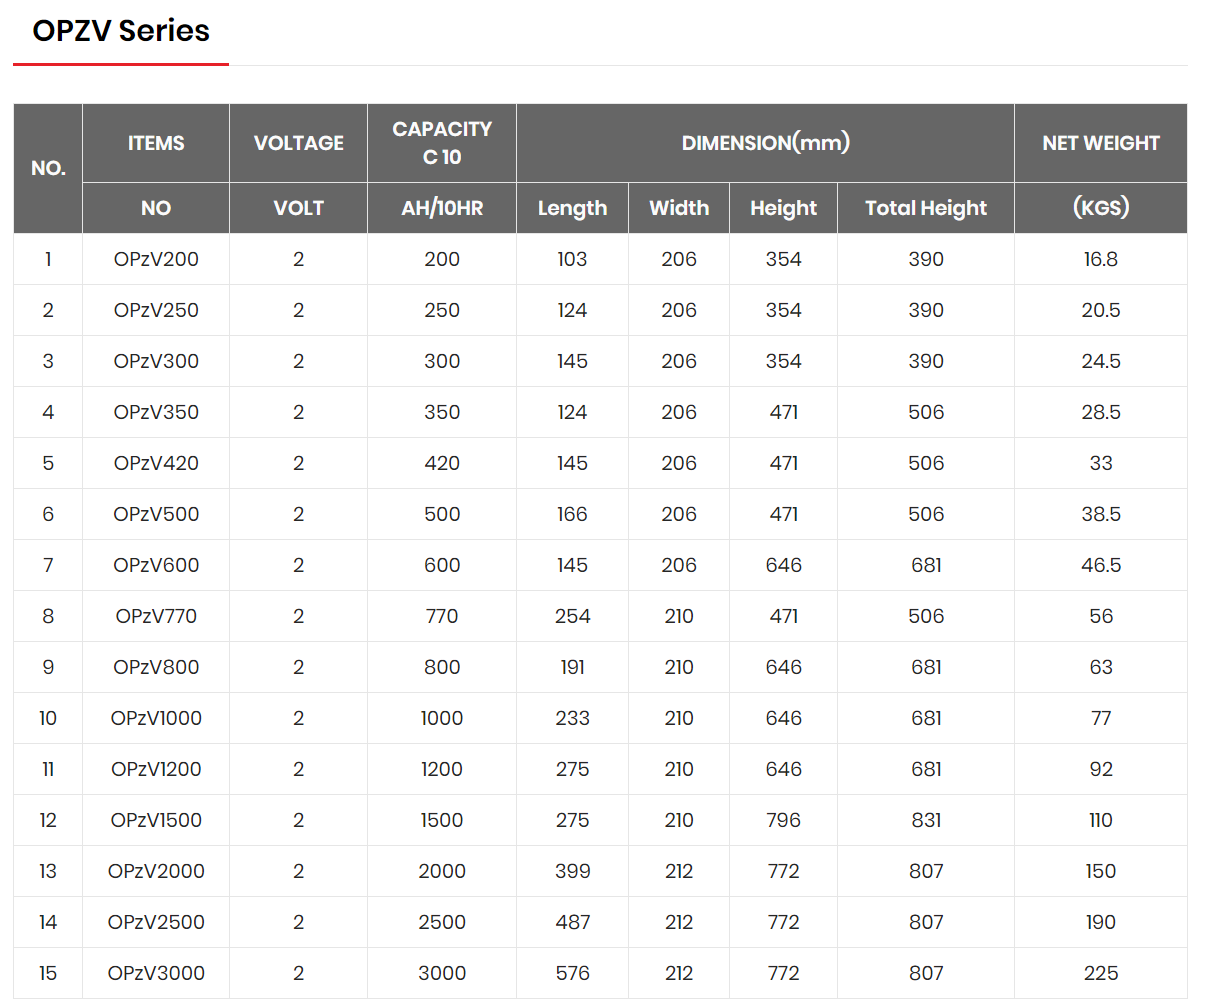Click the Length subheader cell
This screenshot has height=1003, width=1212.
click(572, 208)
